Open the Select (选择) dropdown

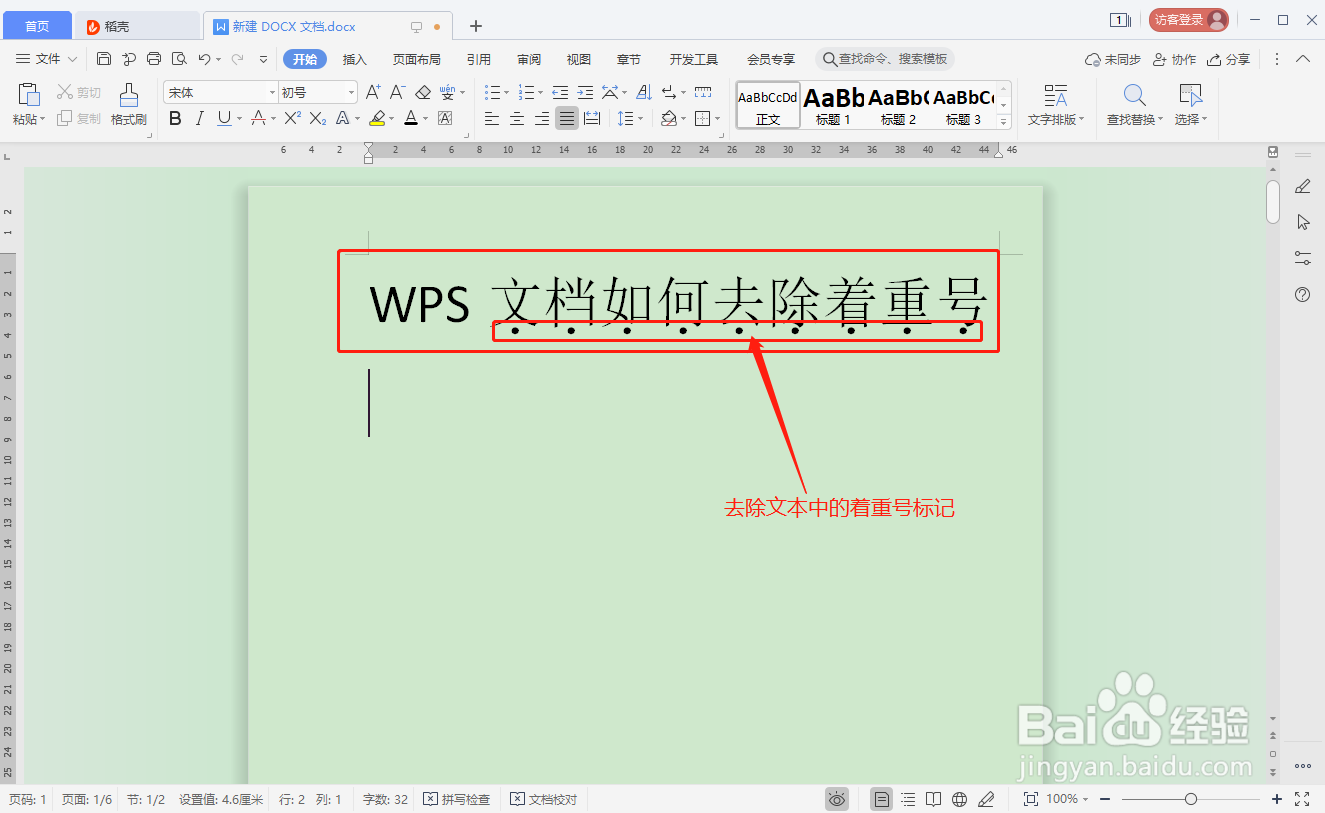coord(1190,119)
